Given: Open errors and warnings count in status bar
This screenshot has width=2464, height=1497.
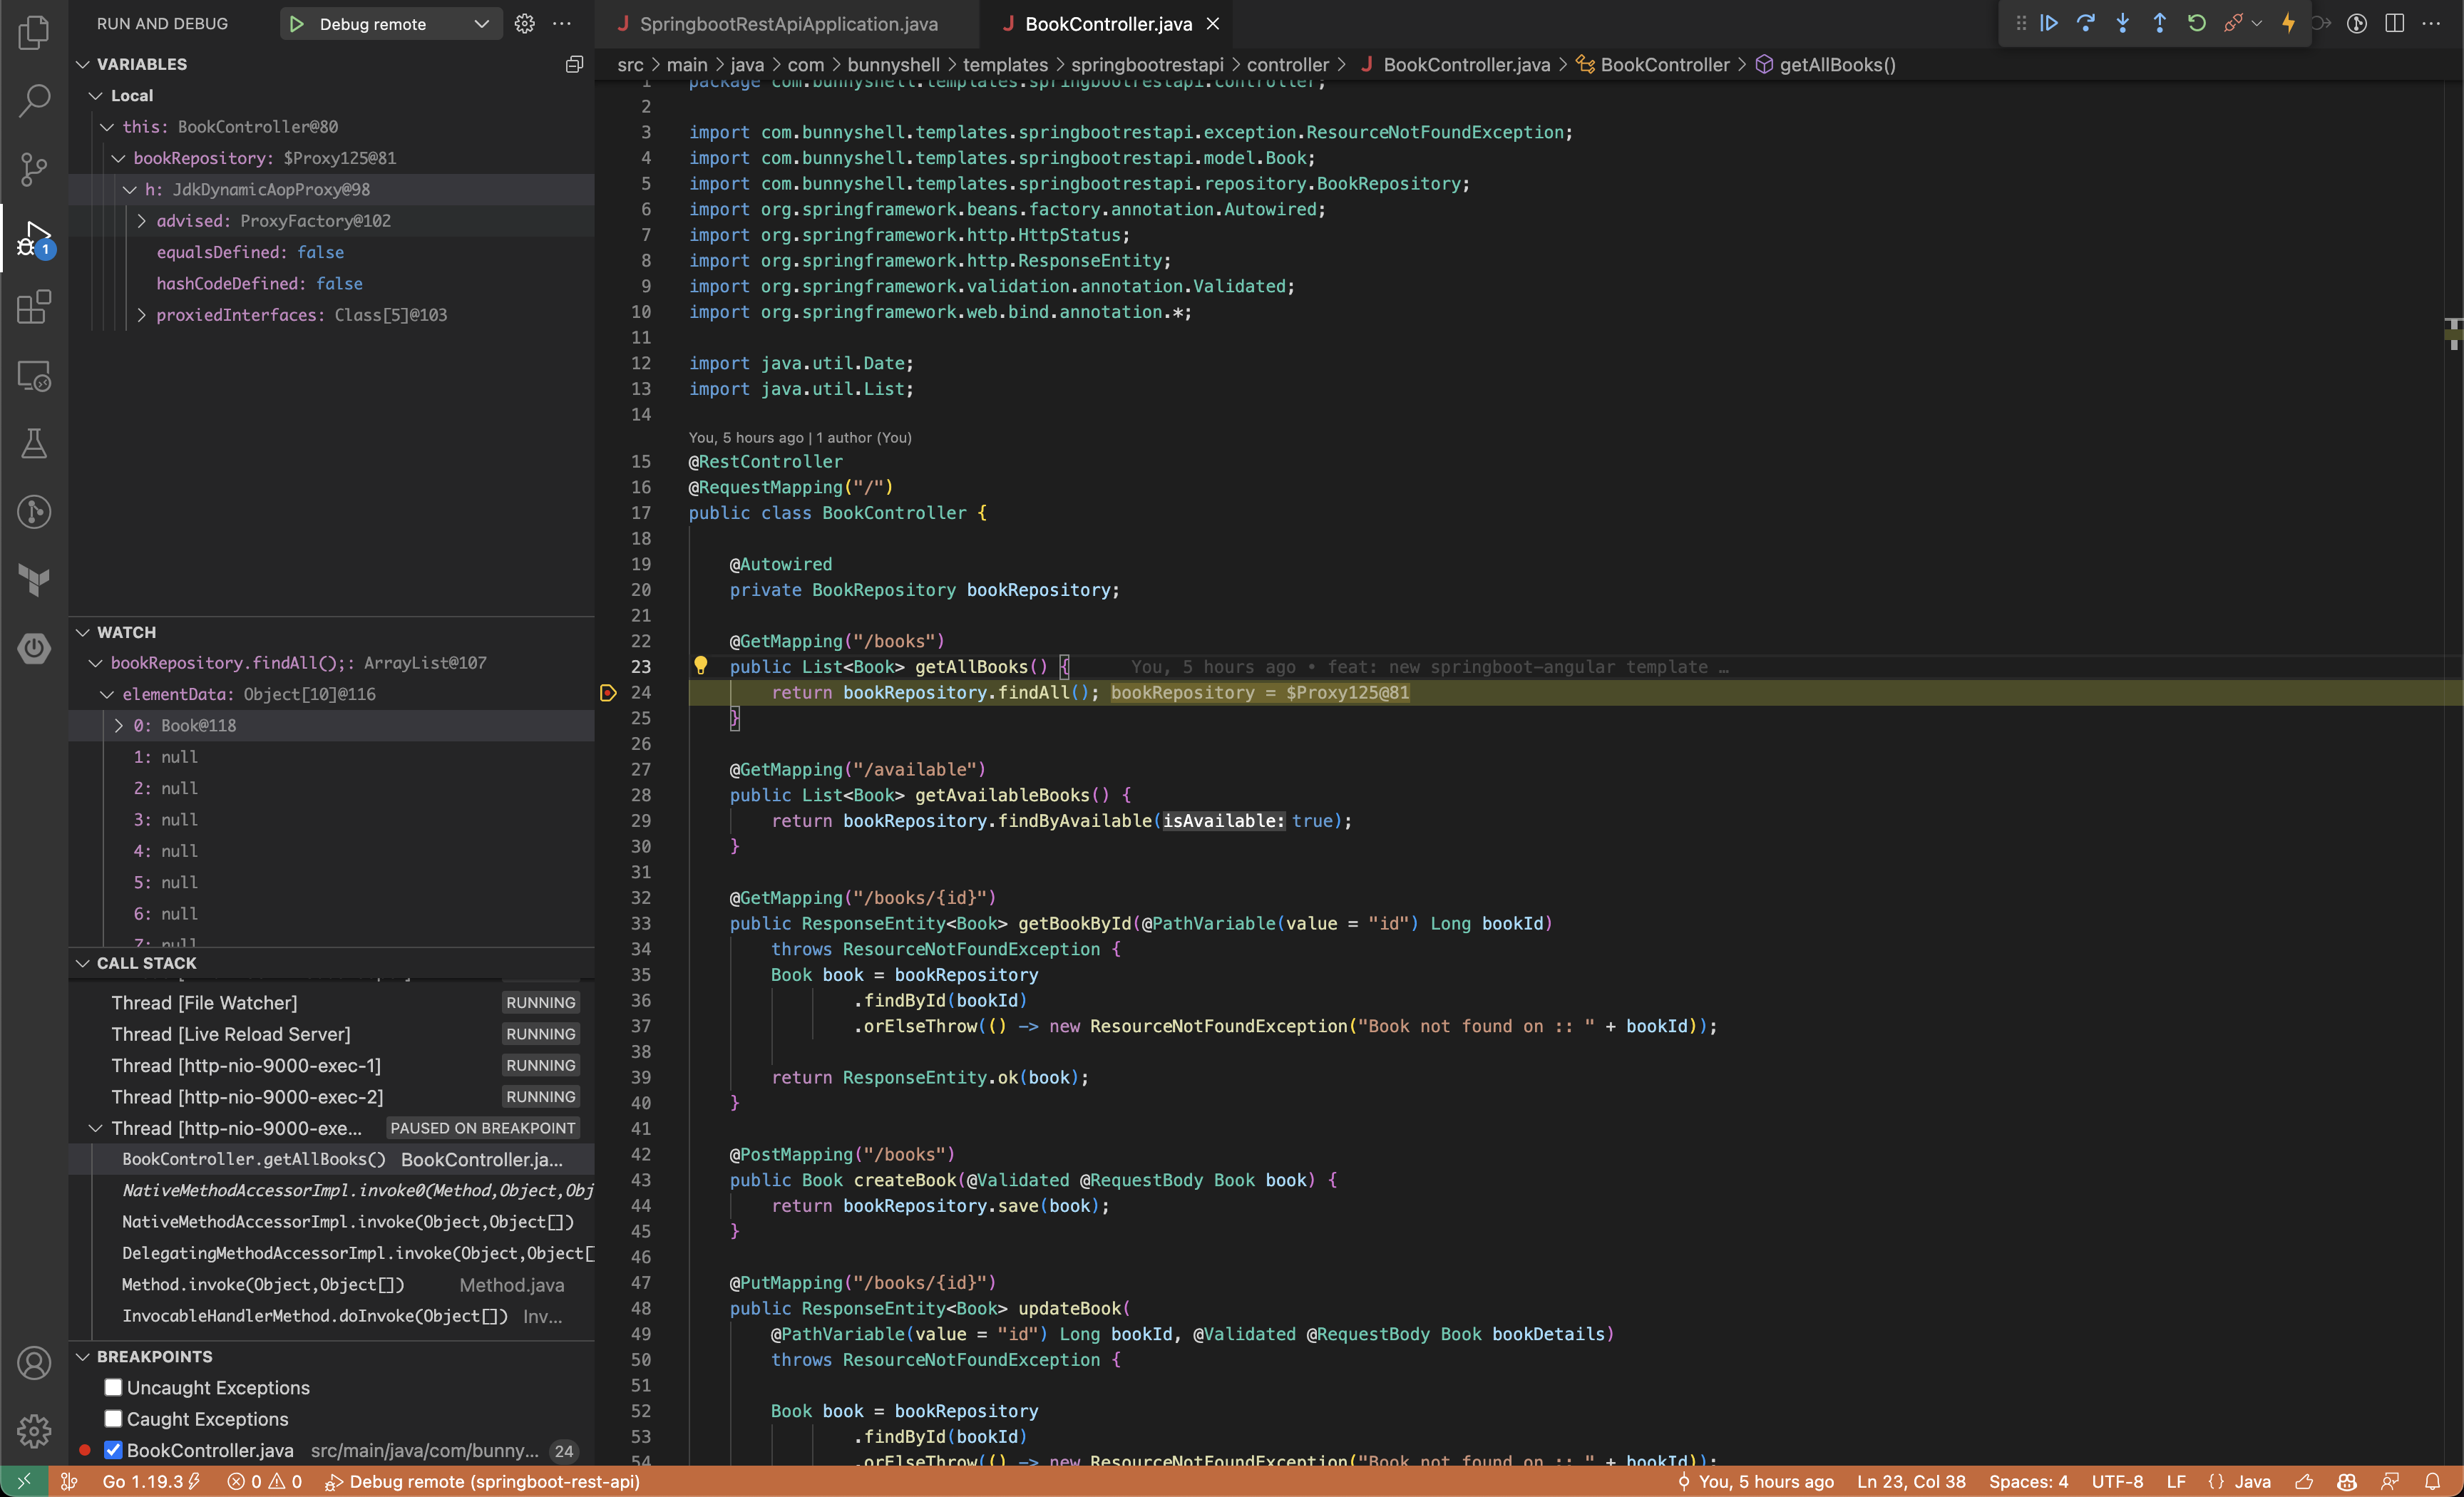Looking at the screenshot, I should point(264,1481).
